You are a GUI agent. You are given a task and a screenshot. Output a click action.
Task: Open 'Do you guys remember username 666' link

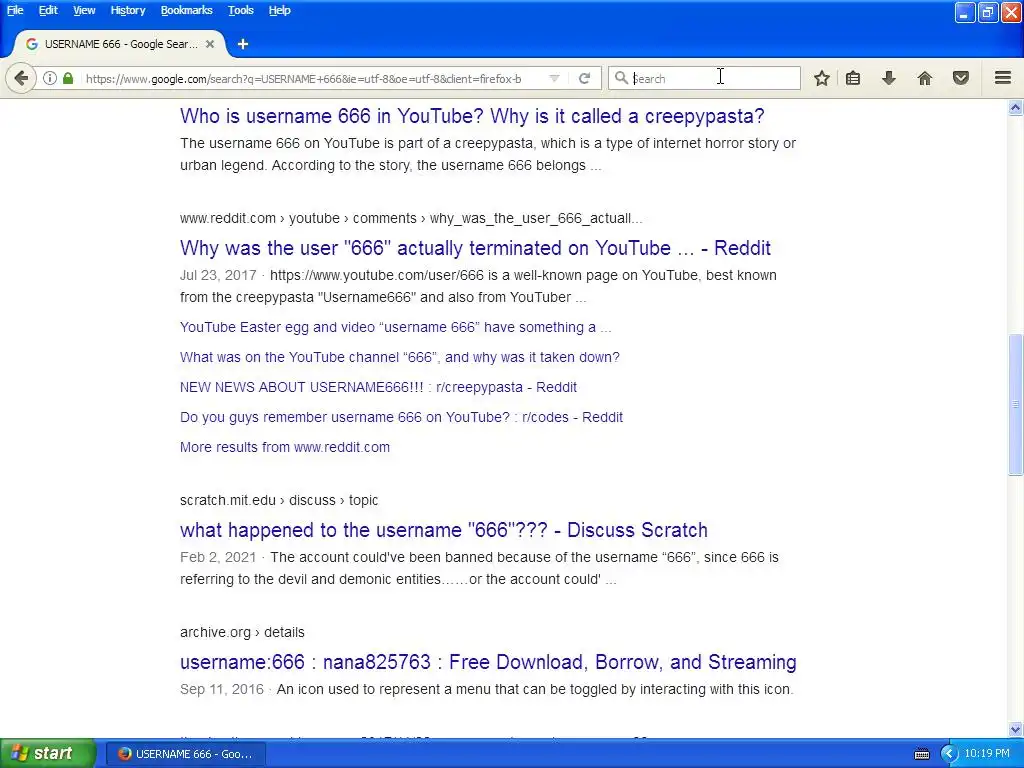[402, 417]
